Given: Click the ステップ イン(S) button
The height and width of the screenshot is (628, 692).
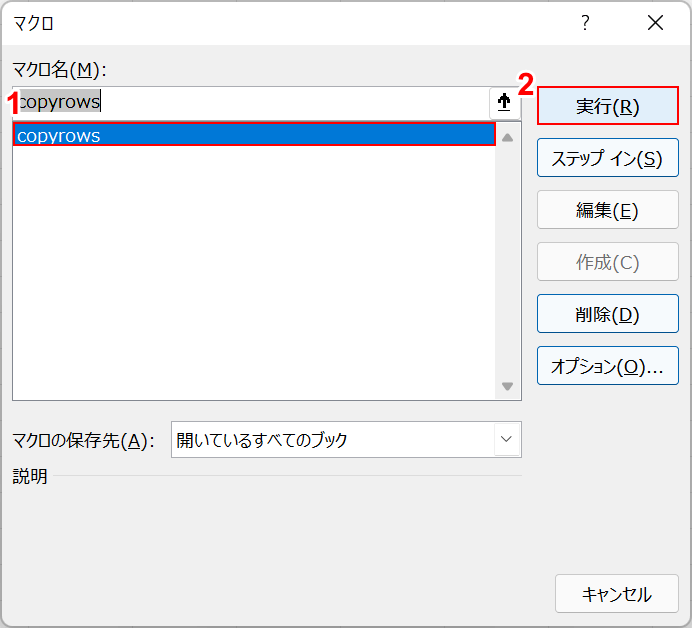Looking at the screenshot, I should point(607,158).
